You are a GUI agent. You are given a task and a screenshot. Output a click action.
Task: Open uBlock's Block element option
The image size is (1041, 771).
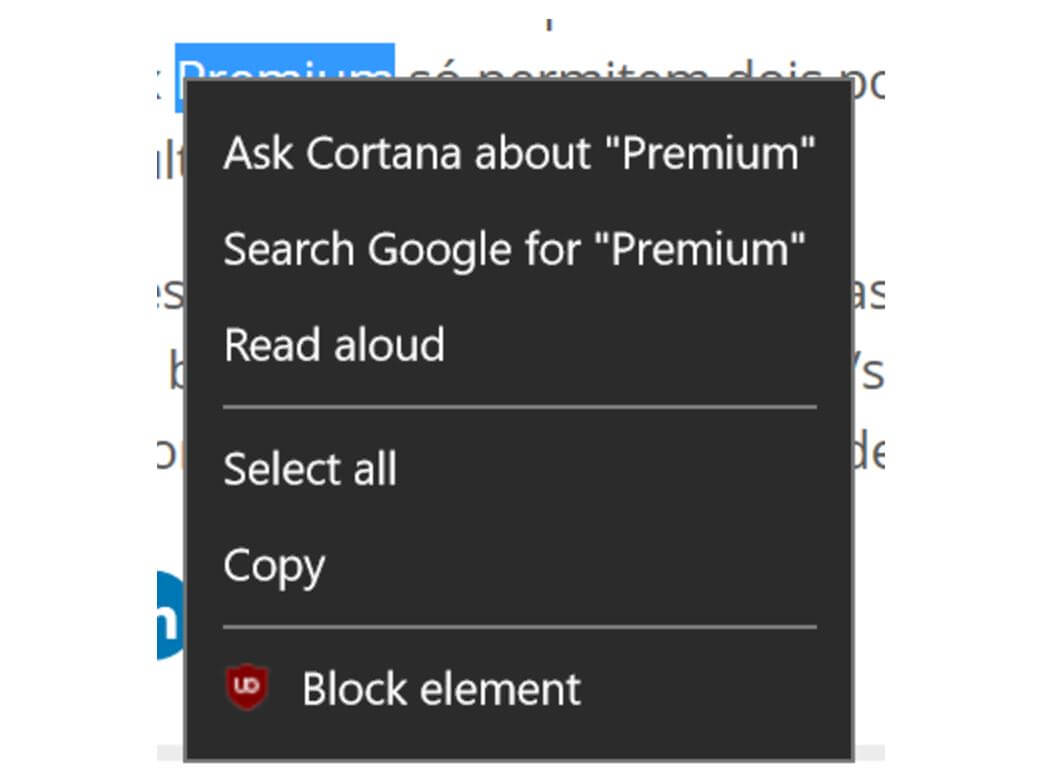click(441, 689)
